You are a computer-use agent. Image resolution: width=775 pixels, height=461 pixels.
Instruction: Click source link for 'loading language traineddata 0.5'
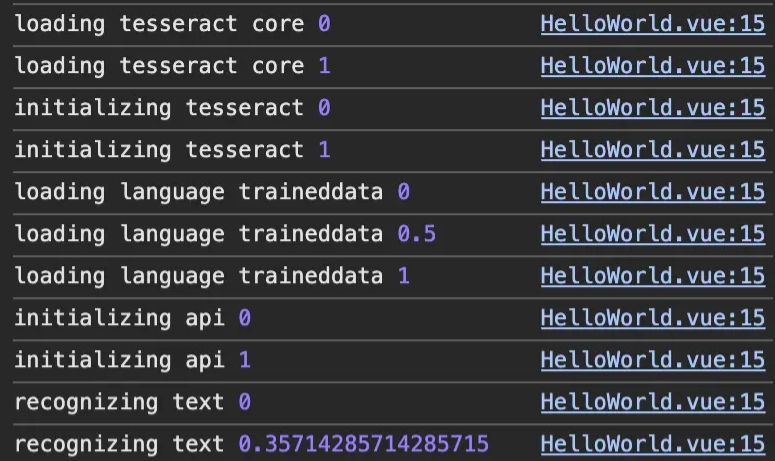pyautogui.click(x=653, y=234)
